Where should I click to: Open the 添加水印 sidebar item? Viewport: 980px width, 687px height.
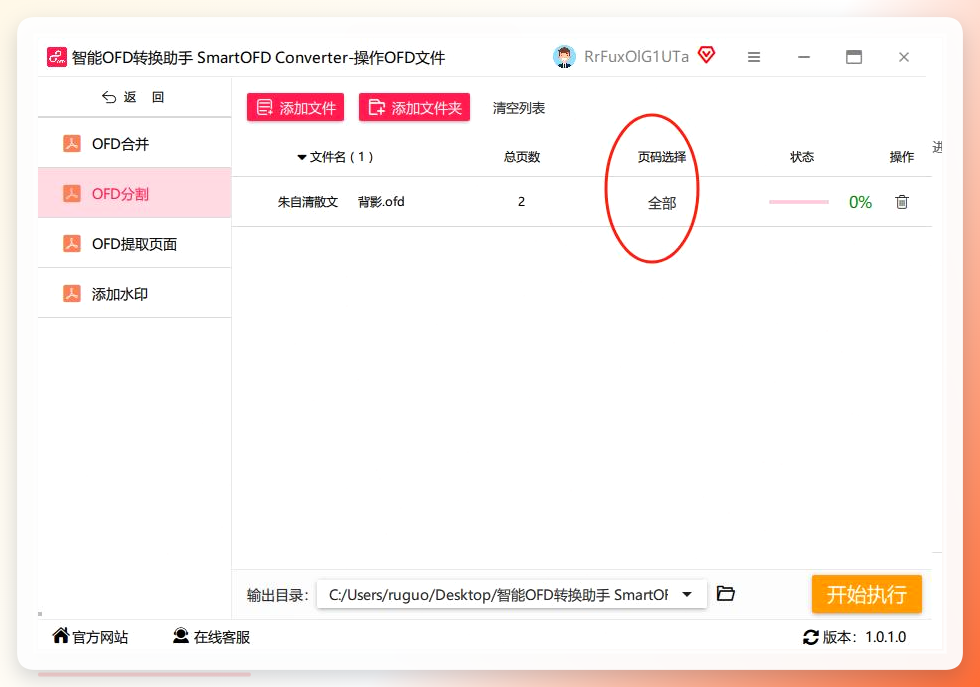point(134,293)
